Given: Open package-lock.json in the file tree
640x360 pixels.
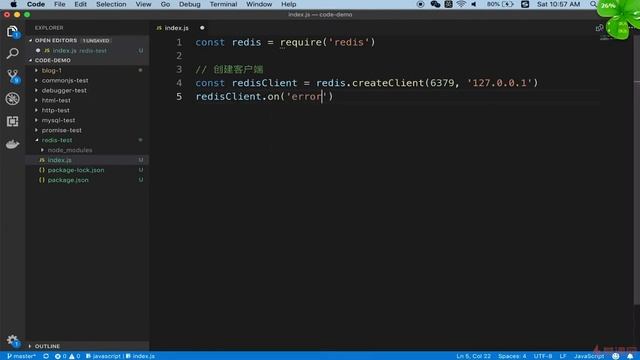Looking at the screenshot, I should (76, 170).
